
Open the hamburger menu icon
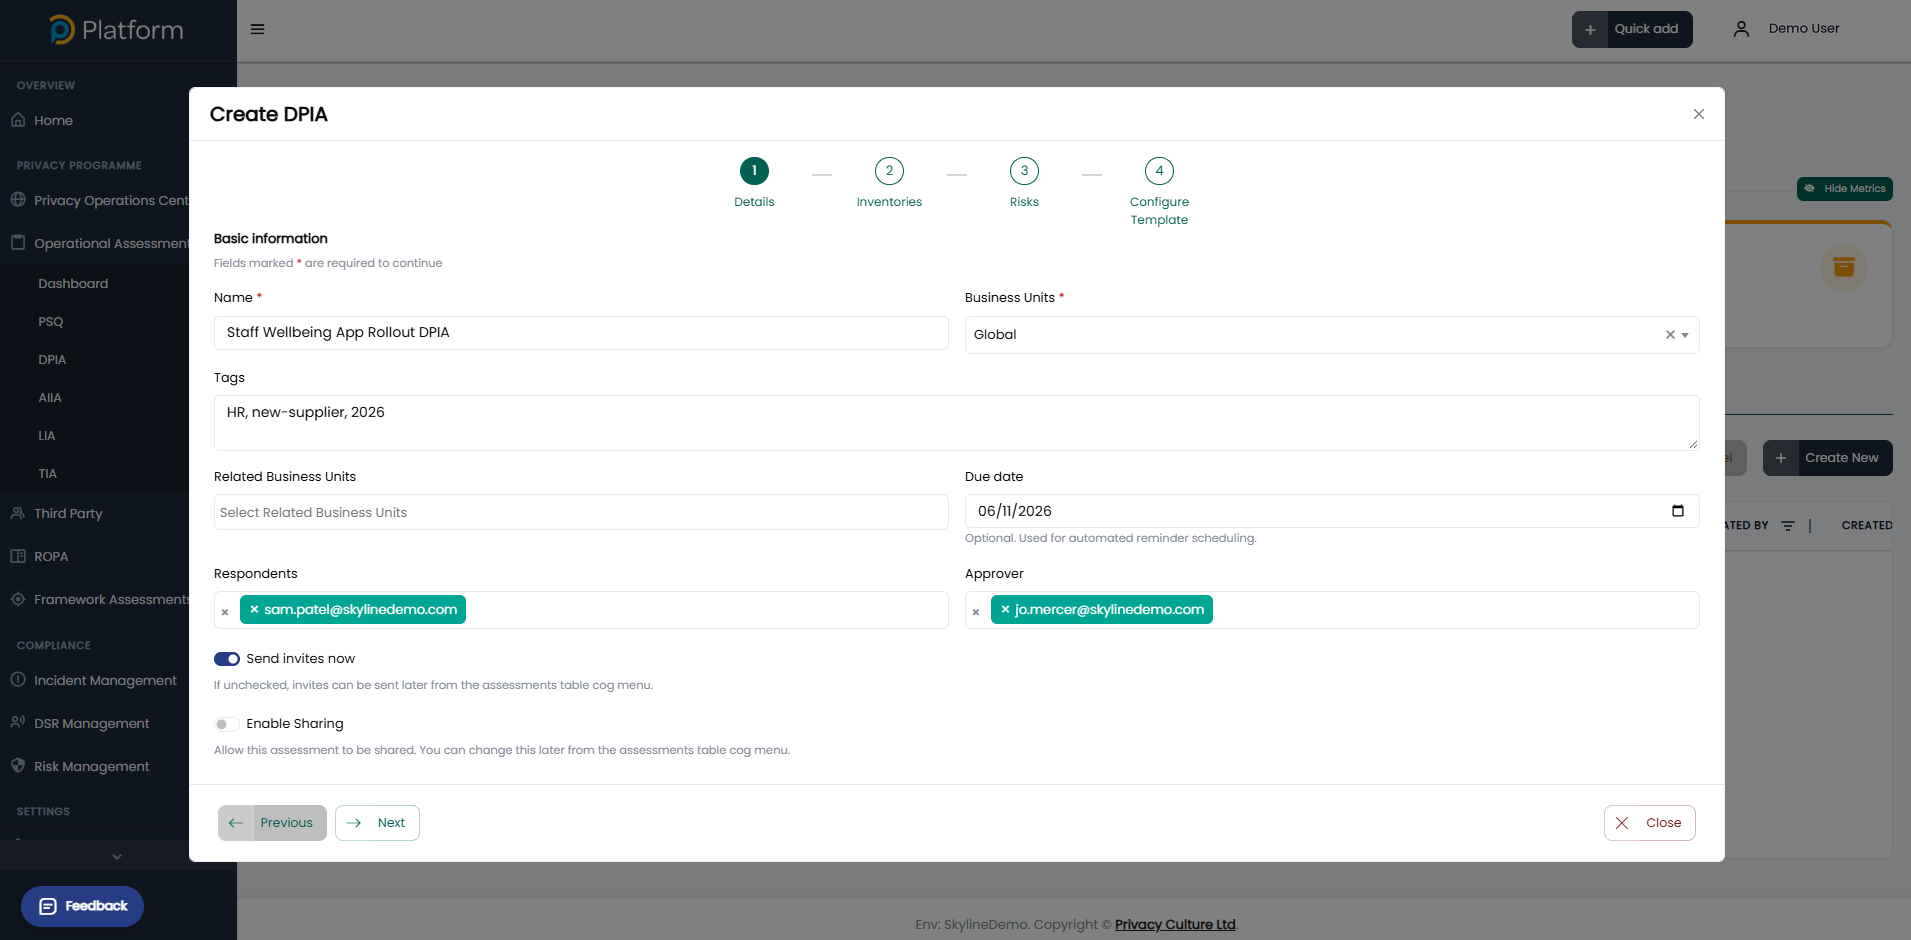[257, 29]
